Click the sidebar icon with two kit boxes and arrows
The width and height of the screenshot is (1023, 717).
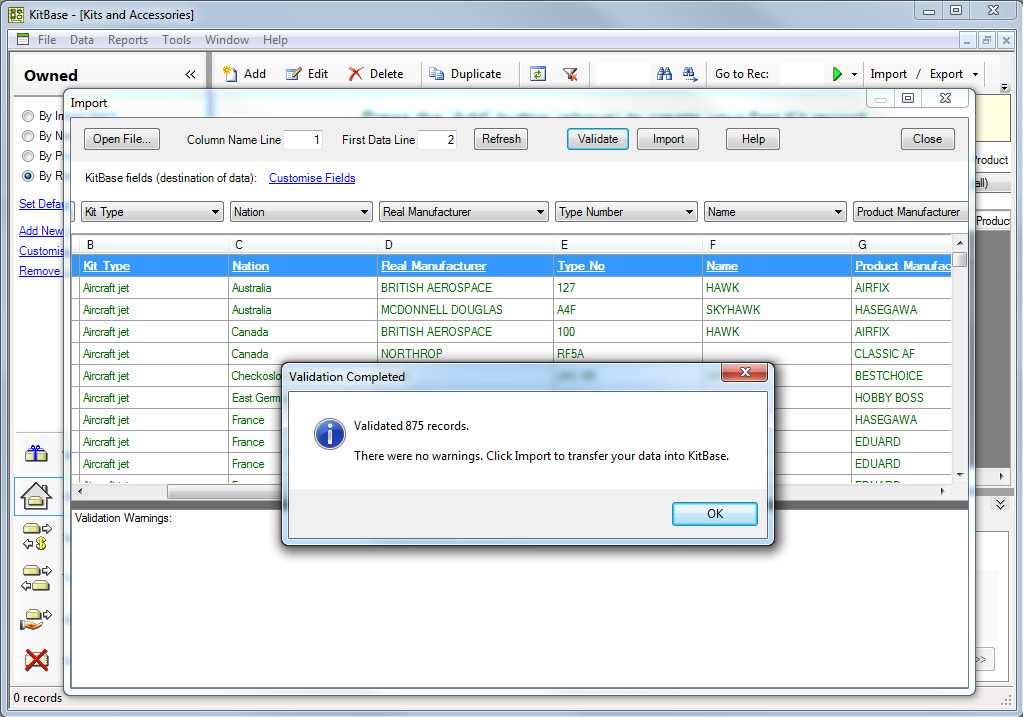pos(37,578)
